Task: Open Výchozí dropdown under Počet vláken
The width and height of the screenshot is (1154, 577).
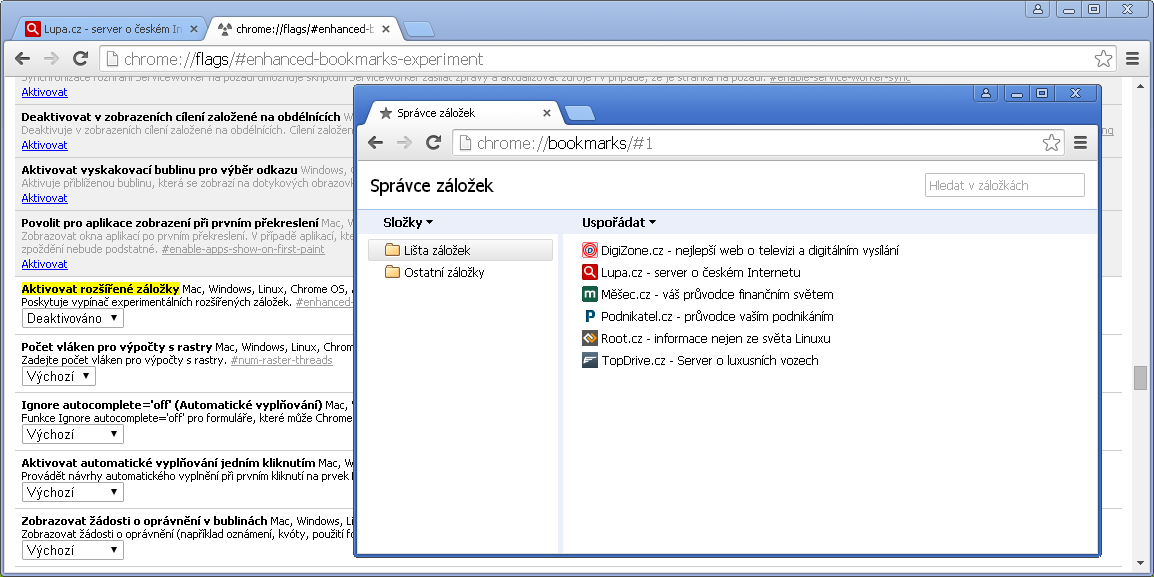Action: point(59,376)
